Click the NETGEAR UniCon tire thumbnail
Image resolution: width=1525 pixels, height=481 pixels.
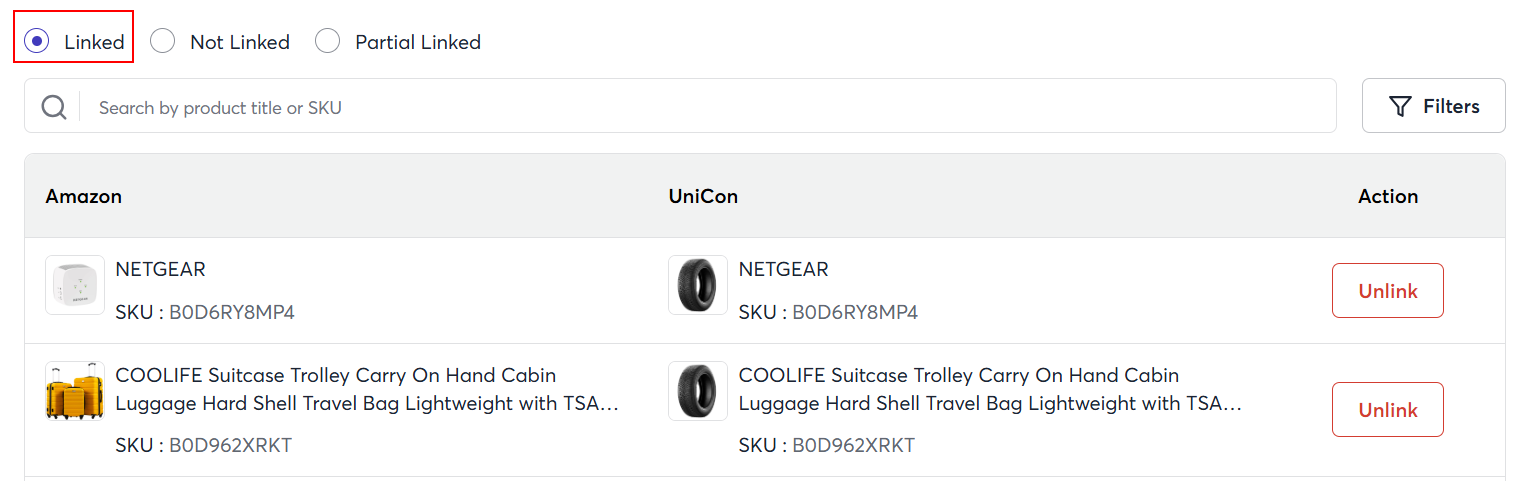(x=698, y=285)
